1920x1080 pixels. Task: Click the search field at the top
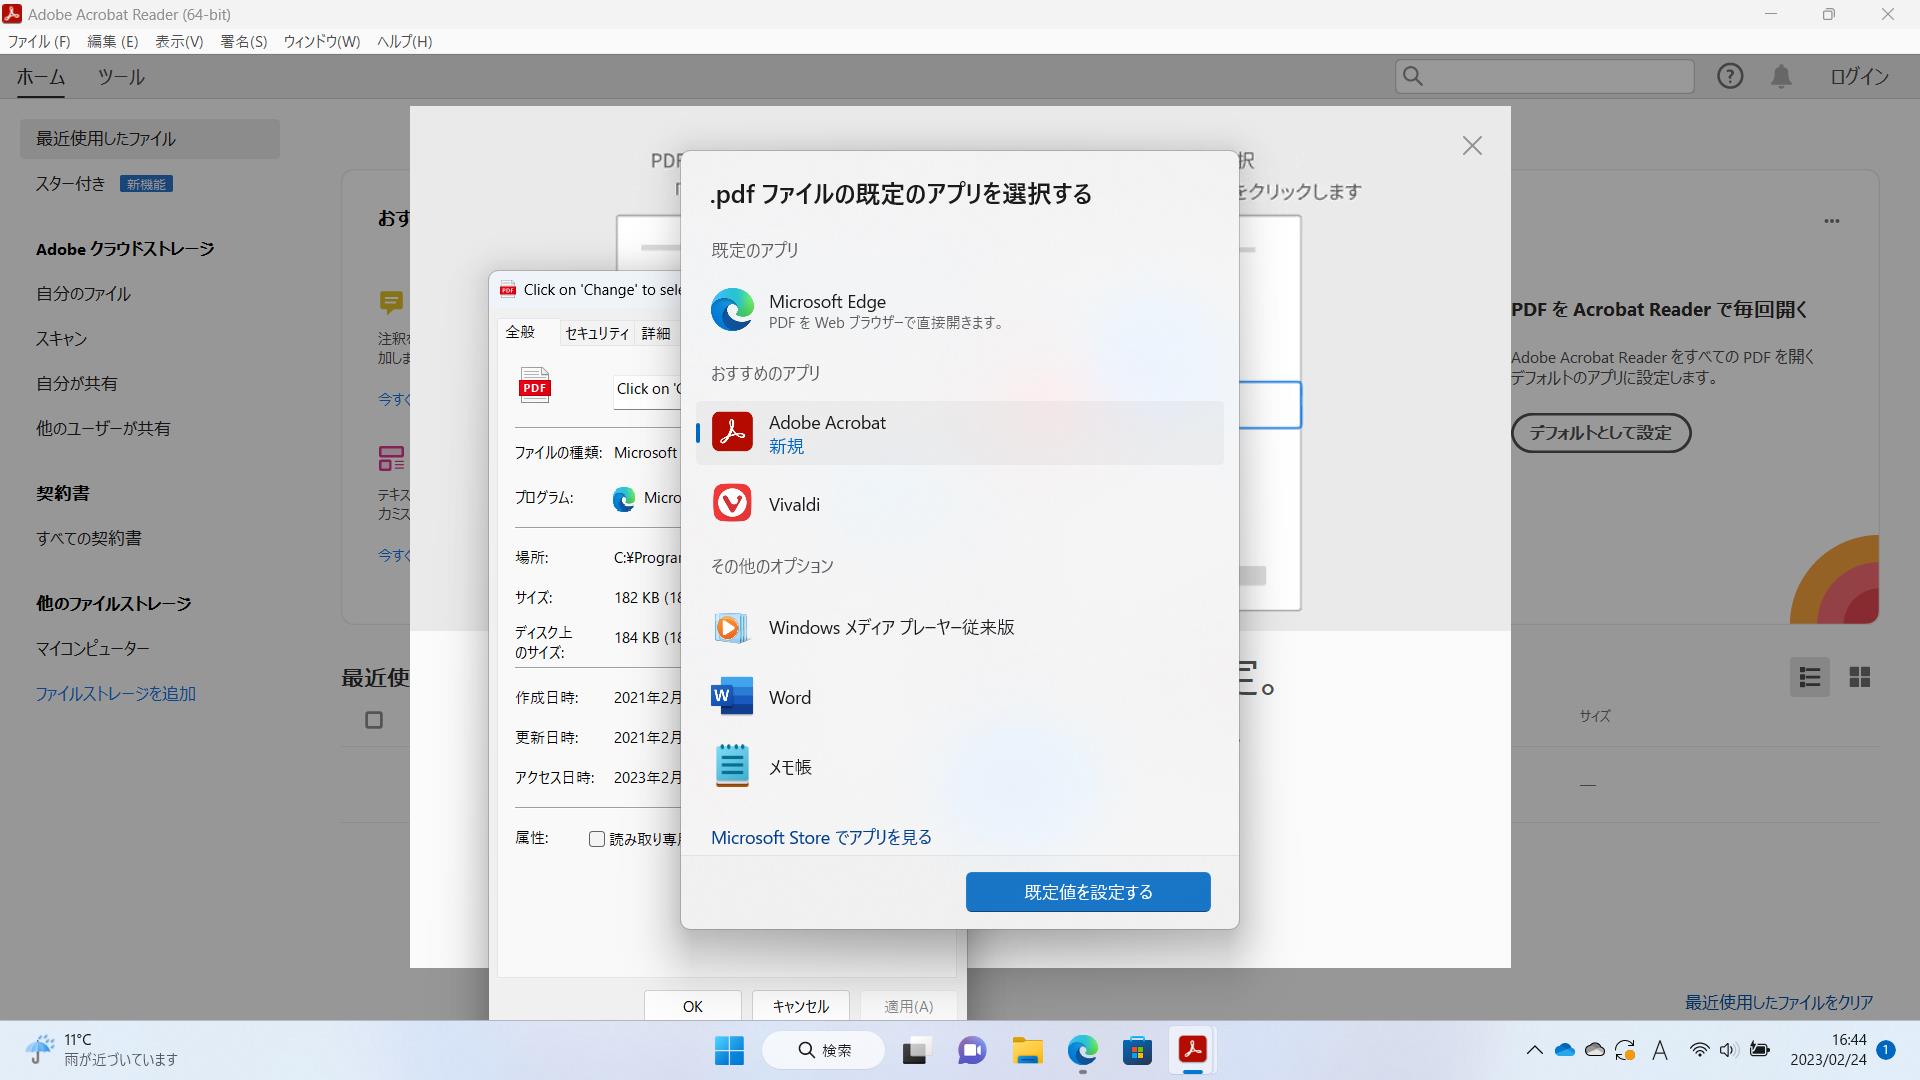pos(1545,75)
